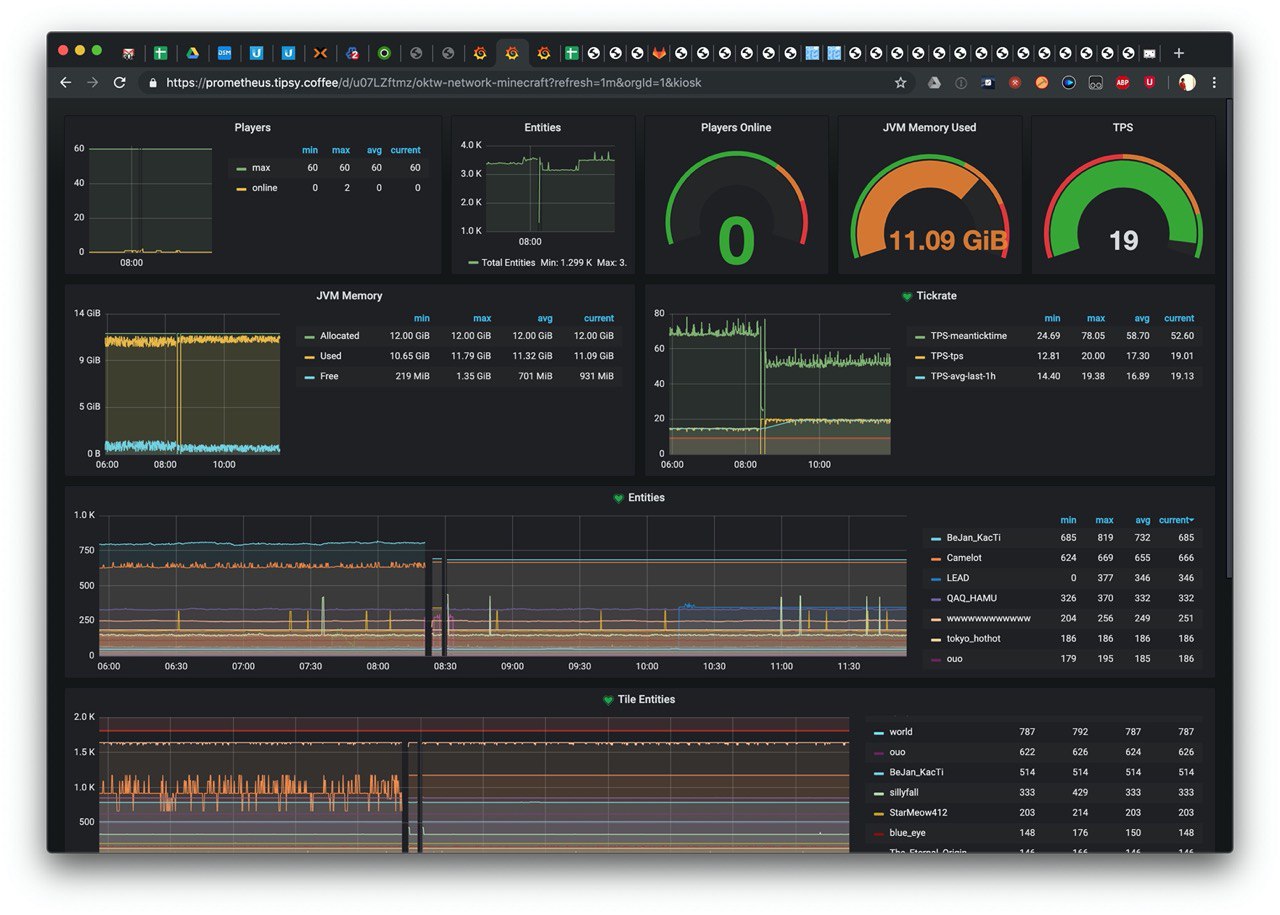
Task: Open the ABP Adblock Plus extension
Action: click(1123, 83)
